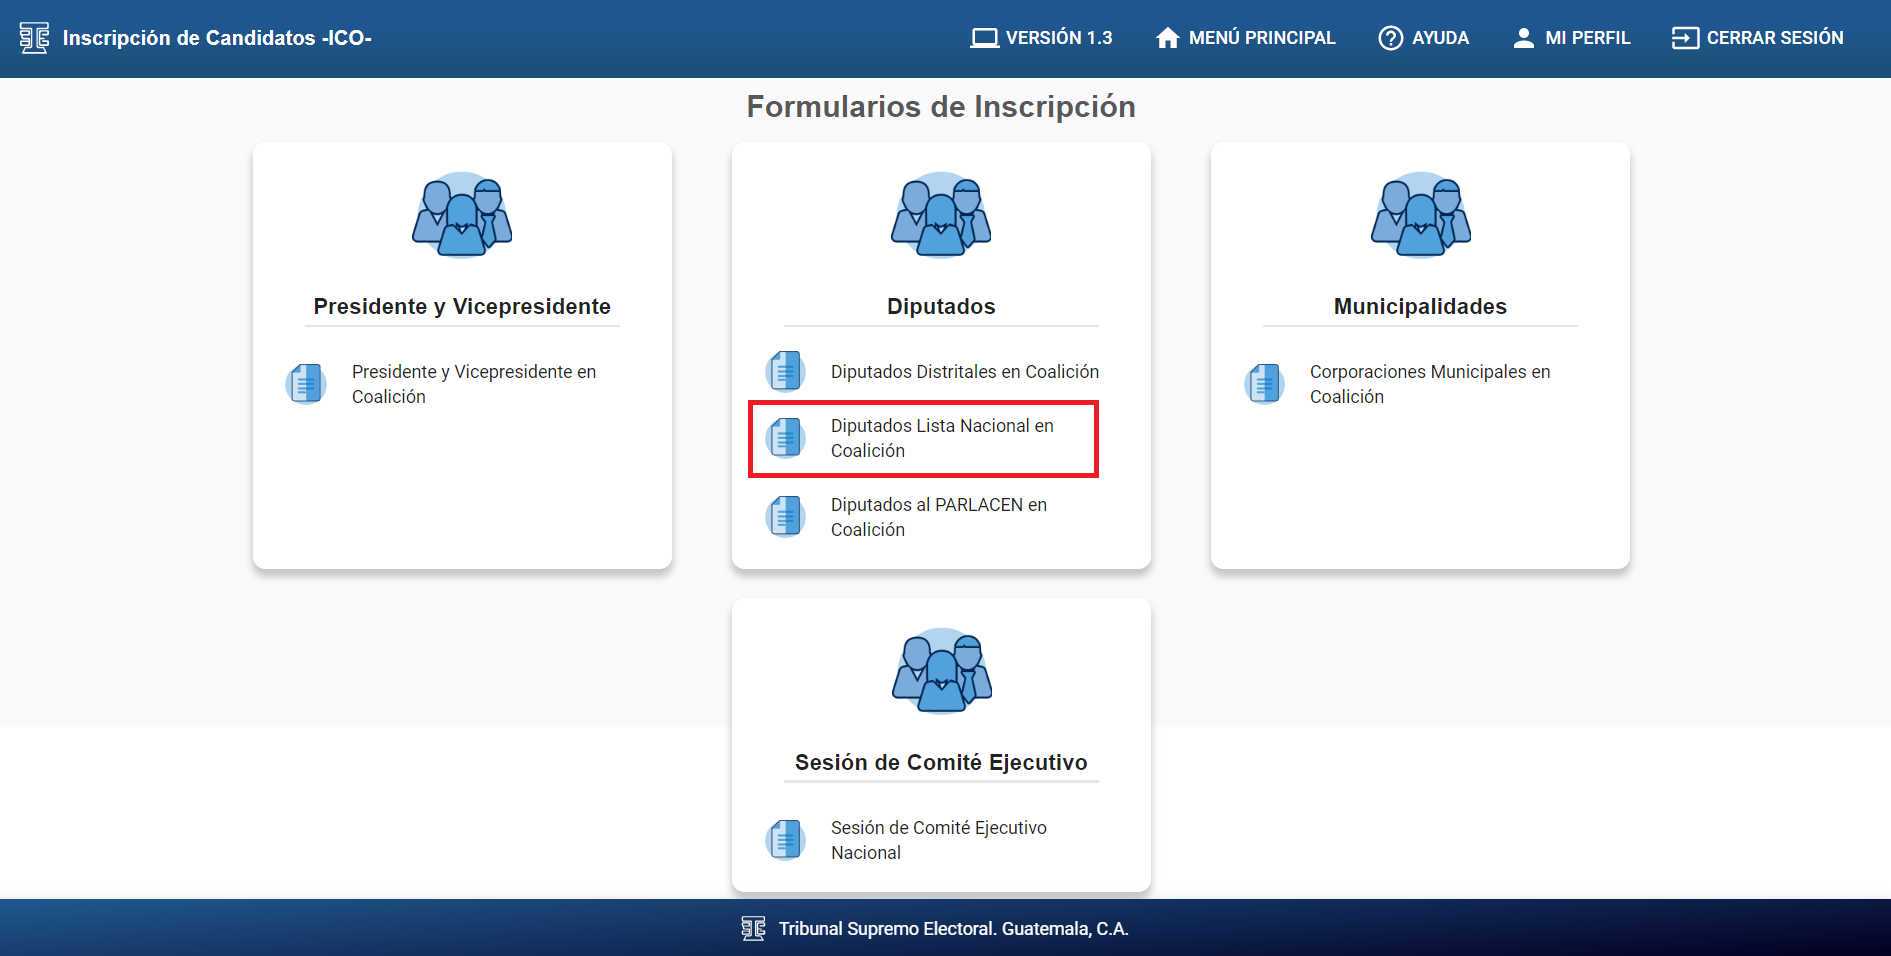Log out using CERRAR SESIÓN

[x=1757, y=38]
